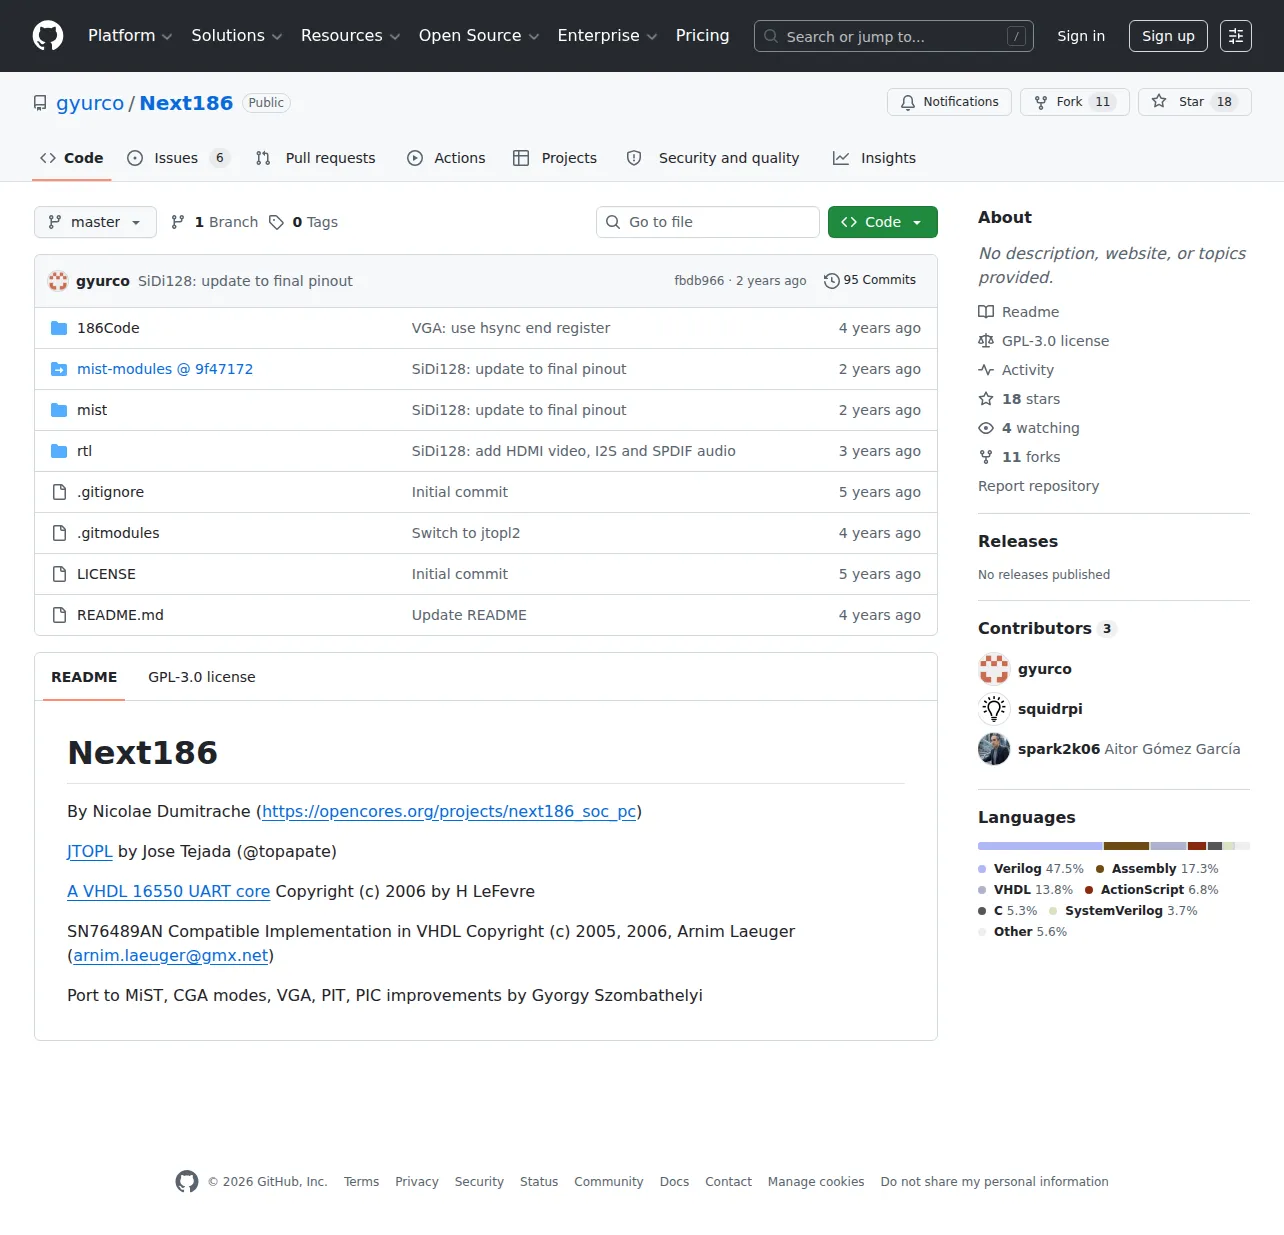Click the .gitmodules file icon

[x=59, y=533]
